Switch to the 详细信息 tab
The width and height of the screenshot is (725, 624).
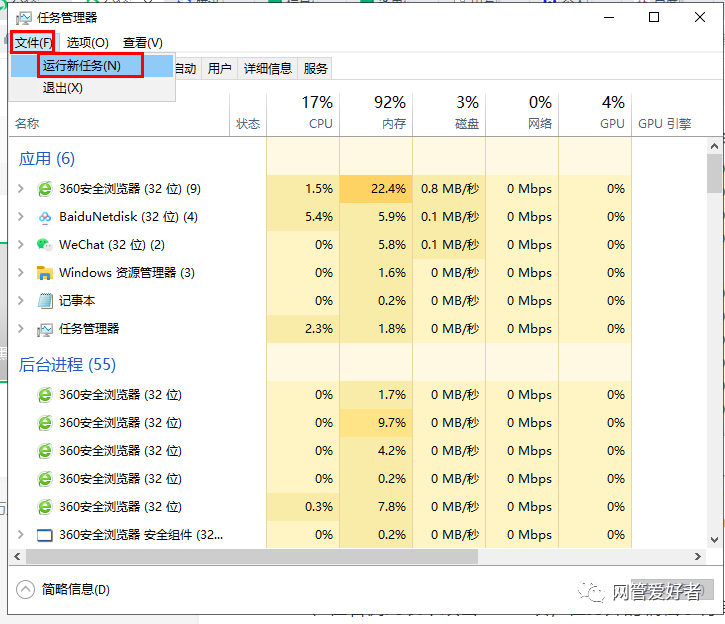(x=268, y=68)
